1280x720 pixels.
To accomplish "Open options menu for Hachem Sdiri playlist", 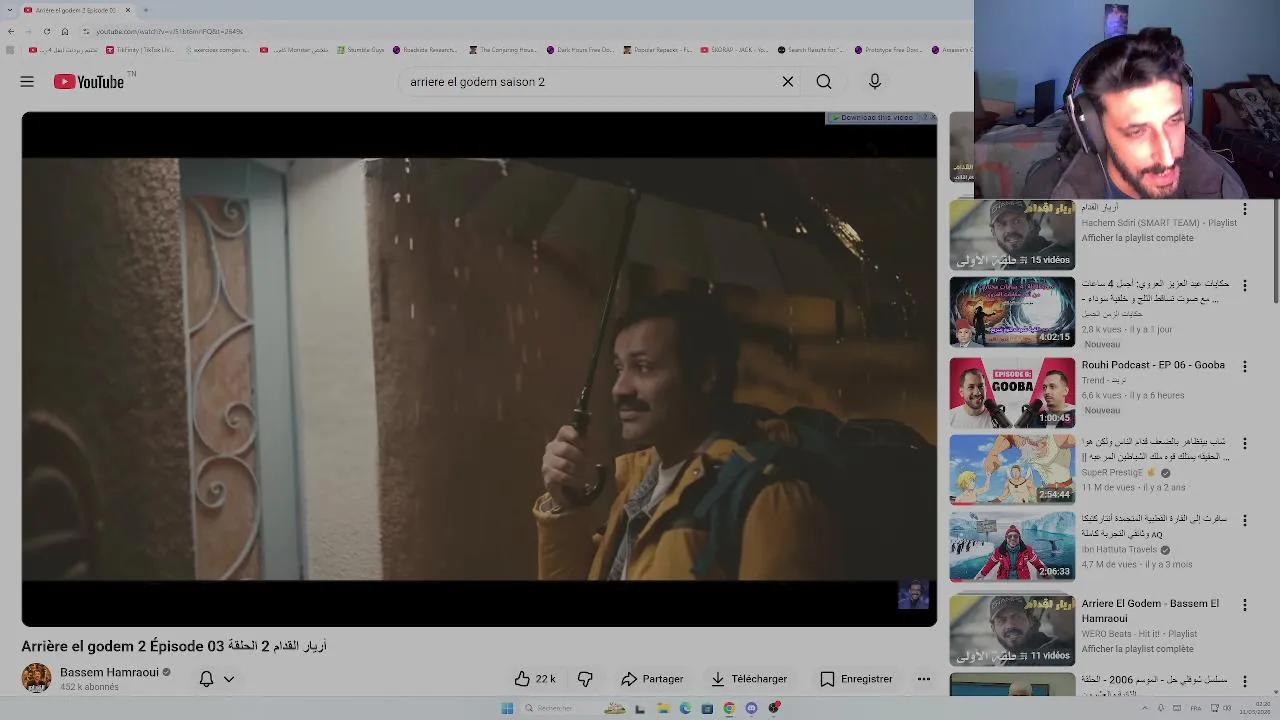I will [x=1245, y=210].
